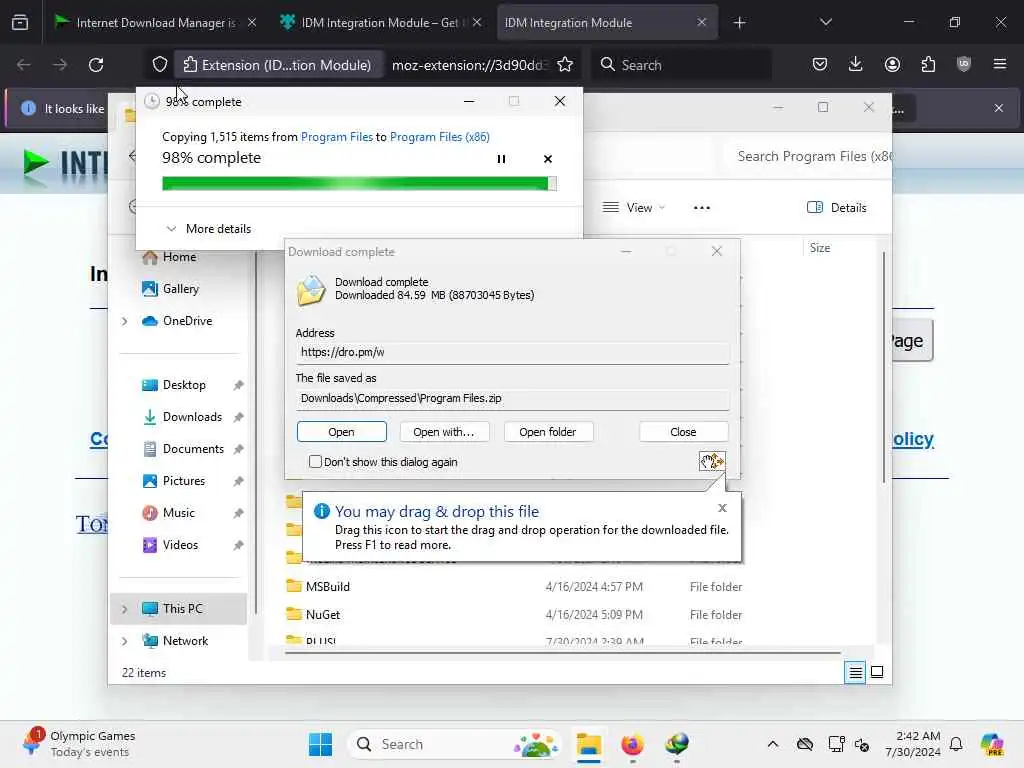
Task: Open the Firefox hamburger application menu
Action: [1000, 64]
